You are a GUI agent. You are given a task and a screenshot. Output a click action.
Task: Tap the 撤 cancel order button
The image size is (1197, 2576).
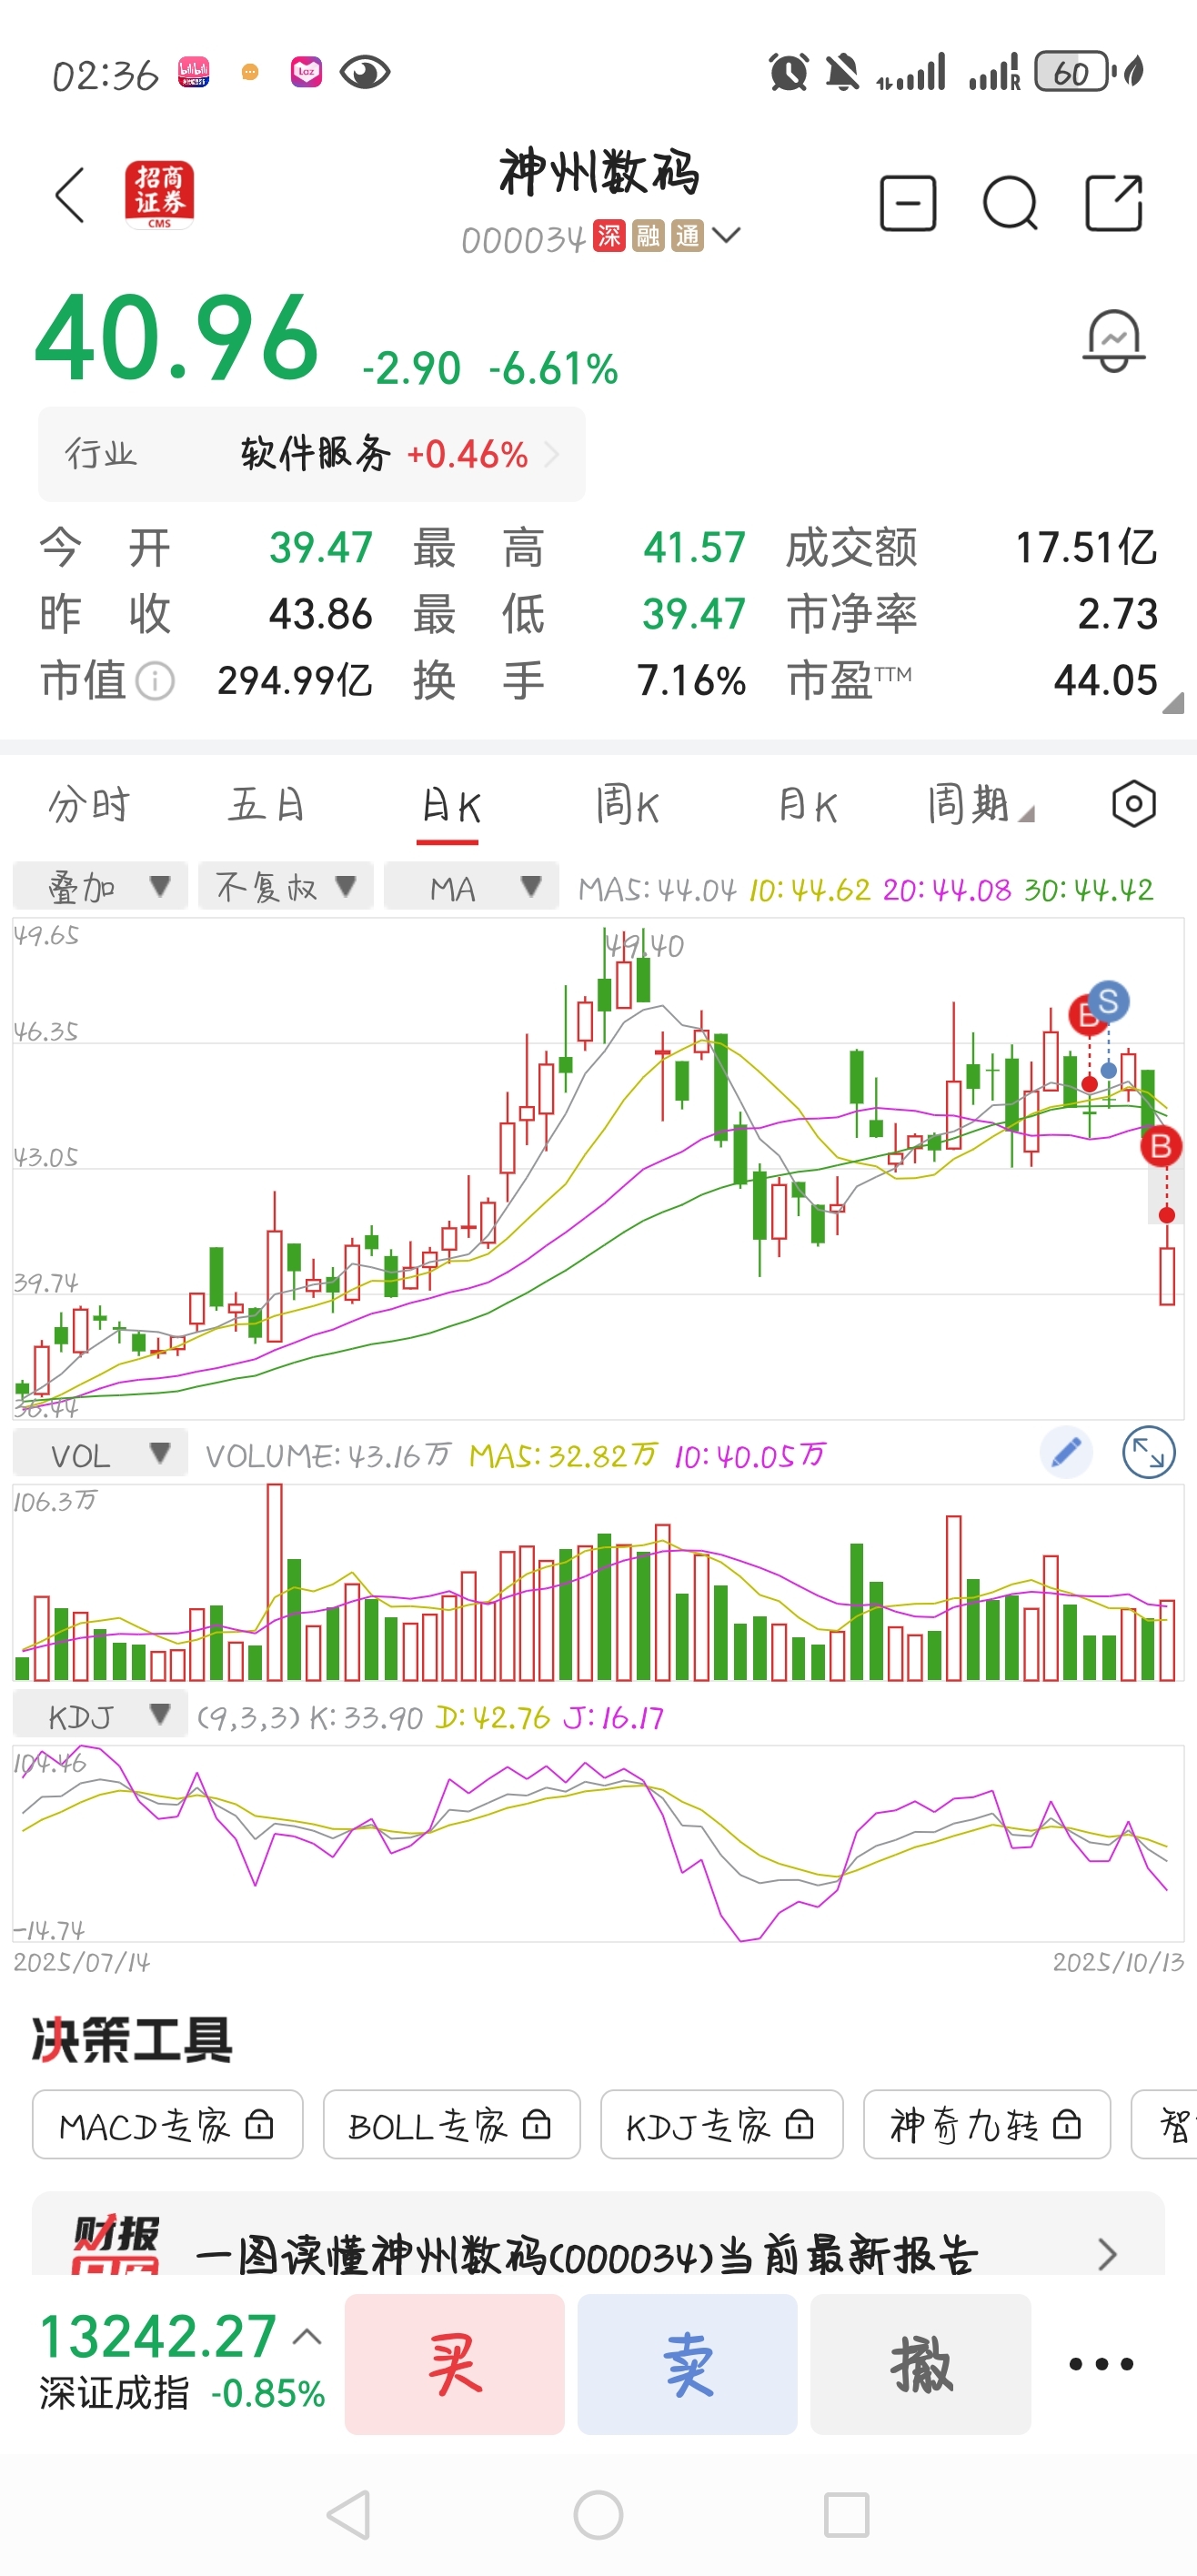click(921, 2364)
